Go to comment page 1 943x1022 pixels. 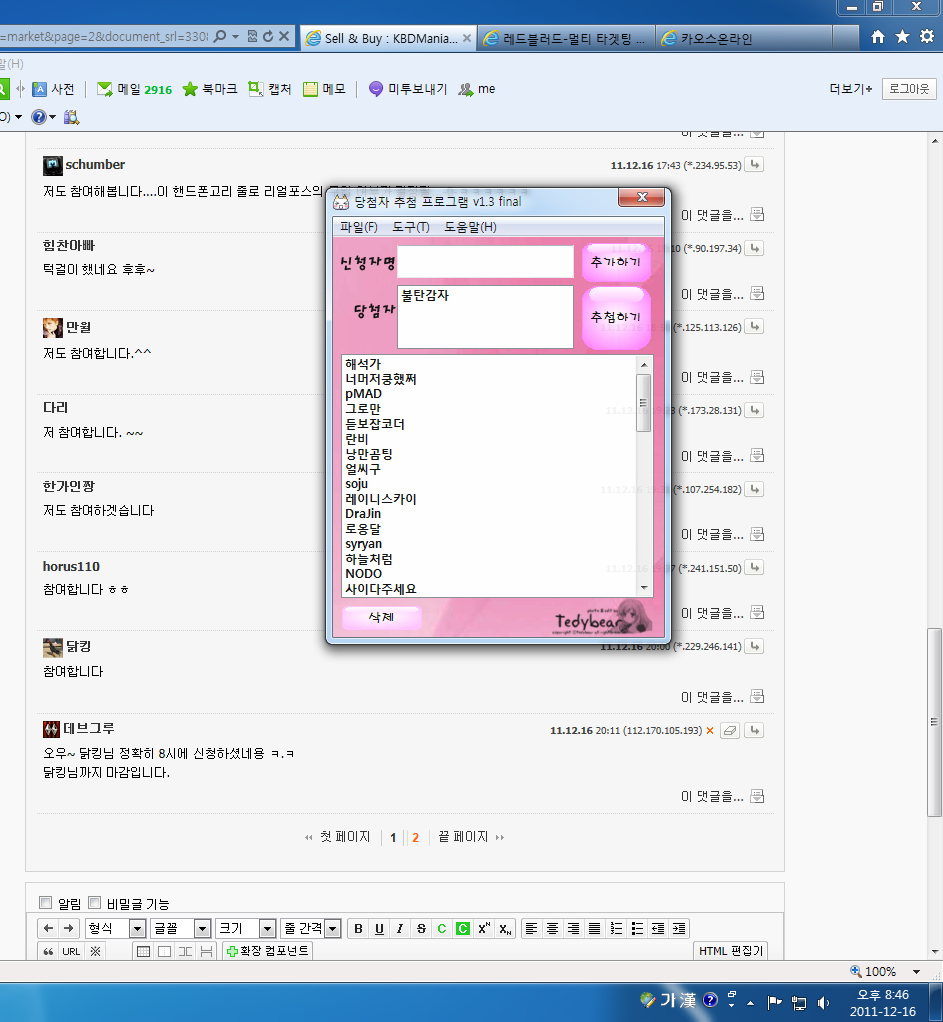click(393, 838)
